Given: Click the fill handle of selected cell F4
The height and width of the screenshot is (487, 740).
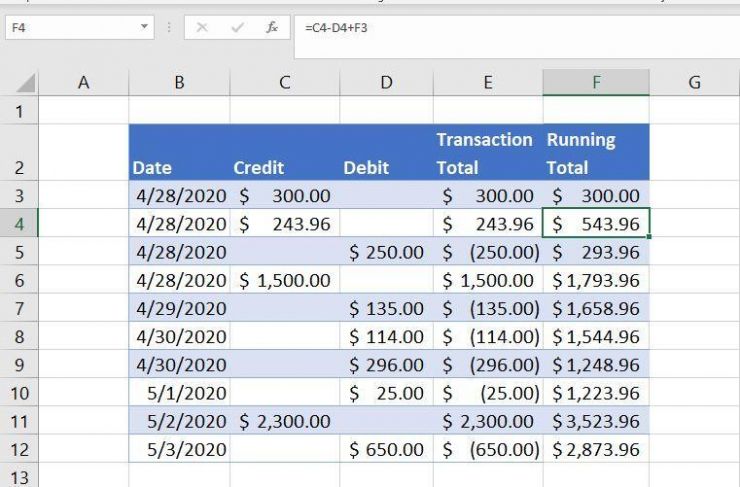Looking at the screenshot, I should (649, 237).
